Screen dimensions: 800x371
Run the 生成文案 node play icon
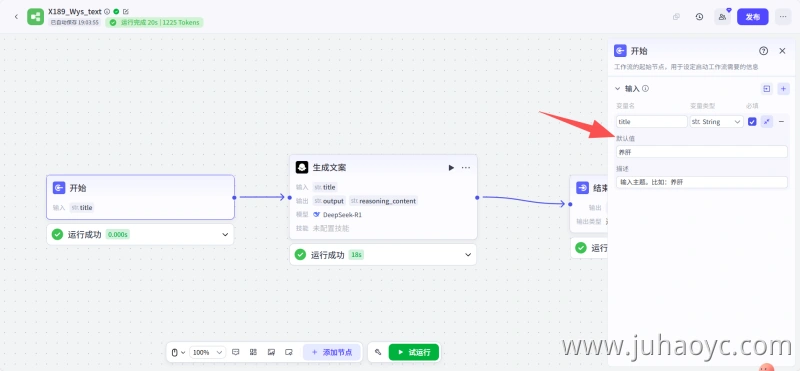(451, 167)
